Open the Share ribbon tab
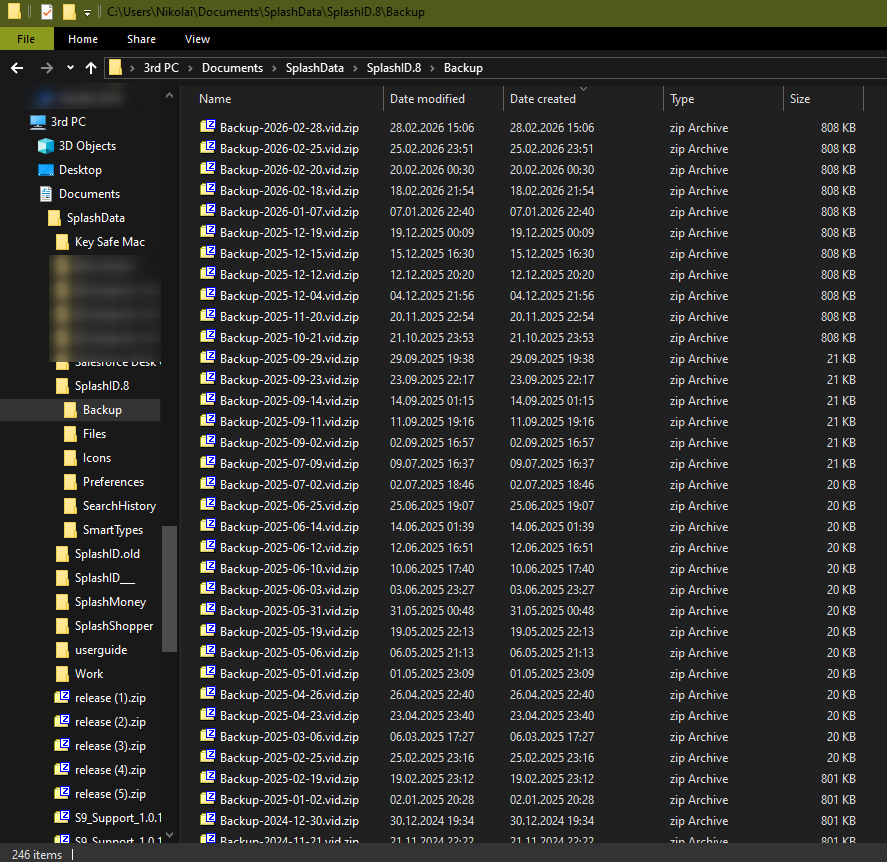 [141, 39]
